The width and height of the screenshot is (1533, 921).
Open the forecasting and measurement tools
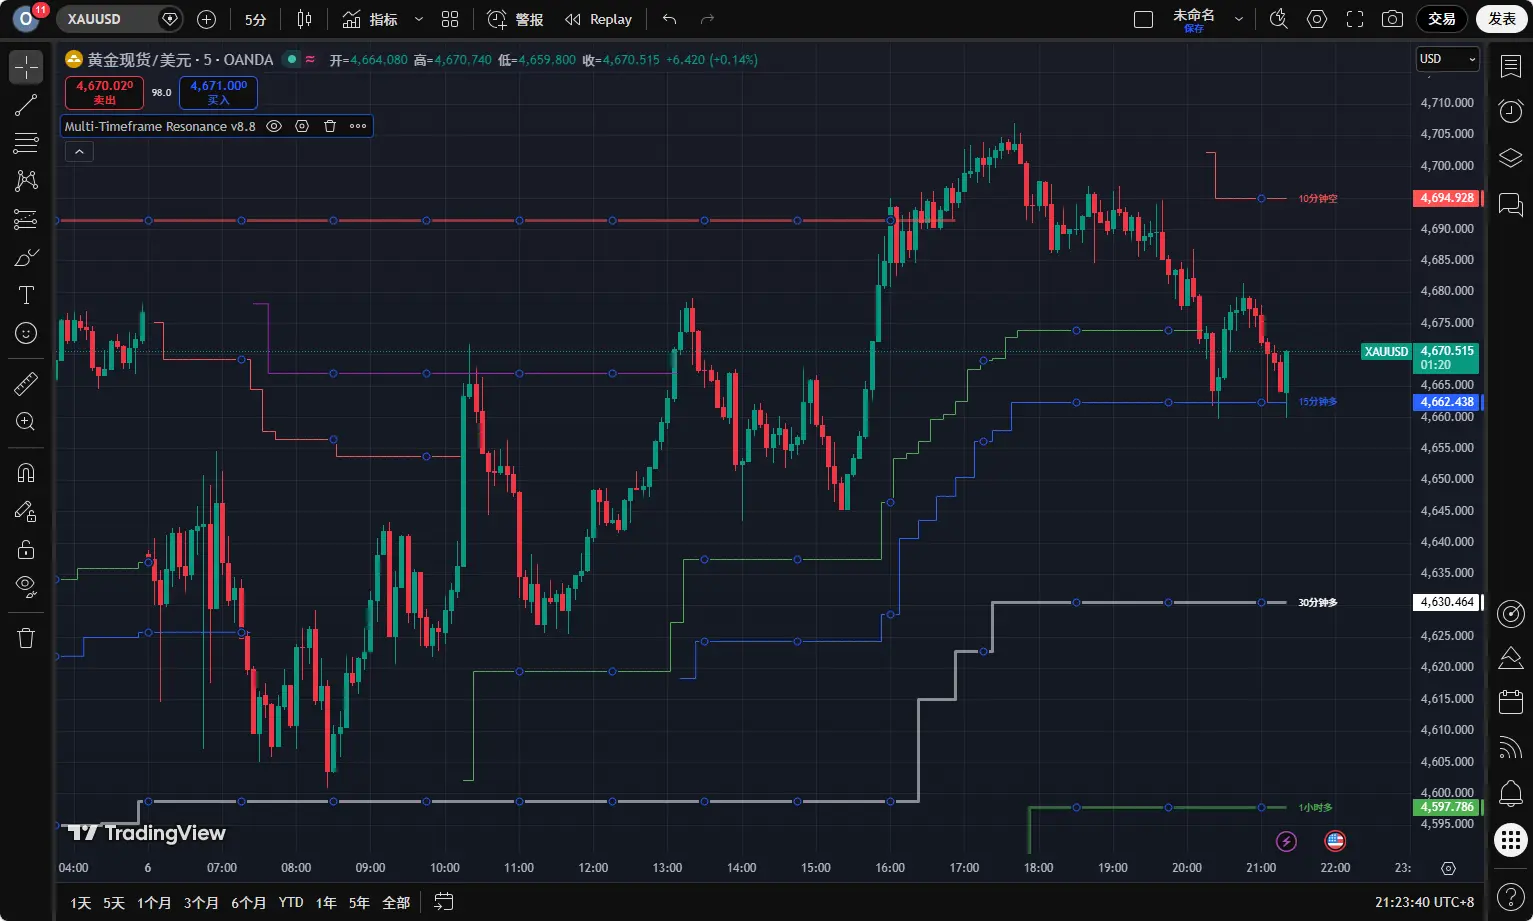(x=26, y=219)
